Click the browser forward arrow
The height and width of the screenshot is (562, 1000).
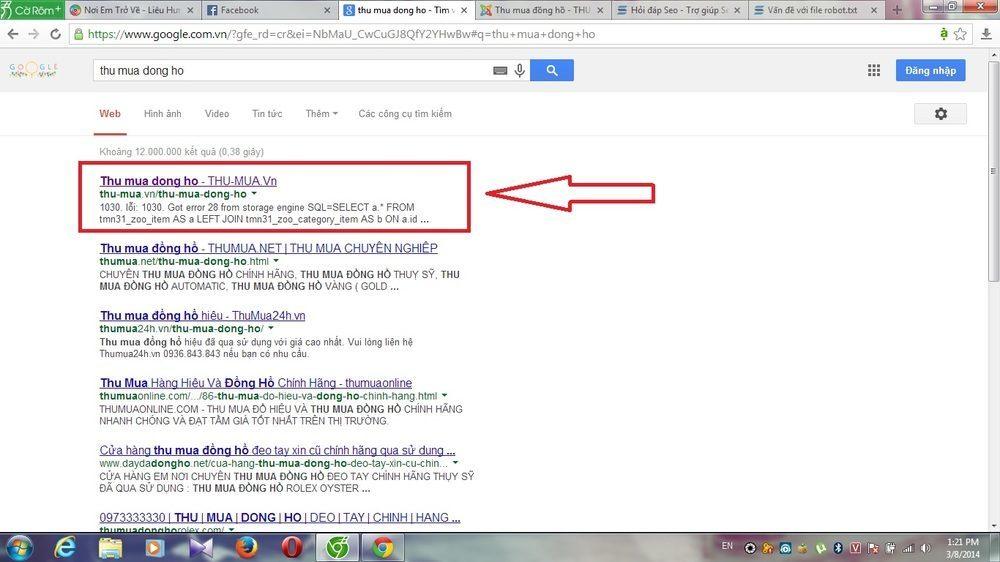(34, 34)
